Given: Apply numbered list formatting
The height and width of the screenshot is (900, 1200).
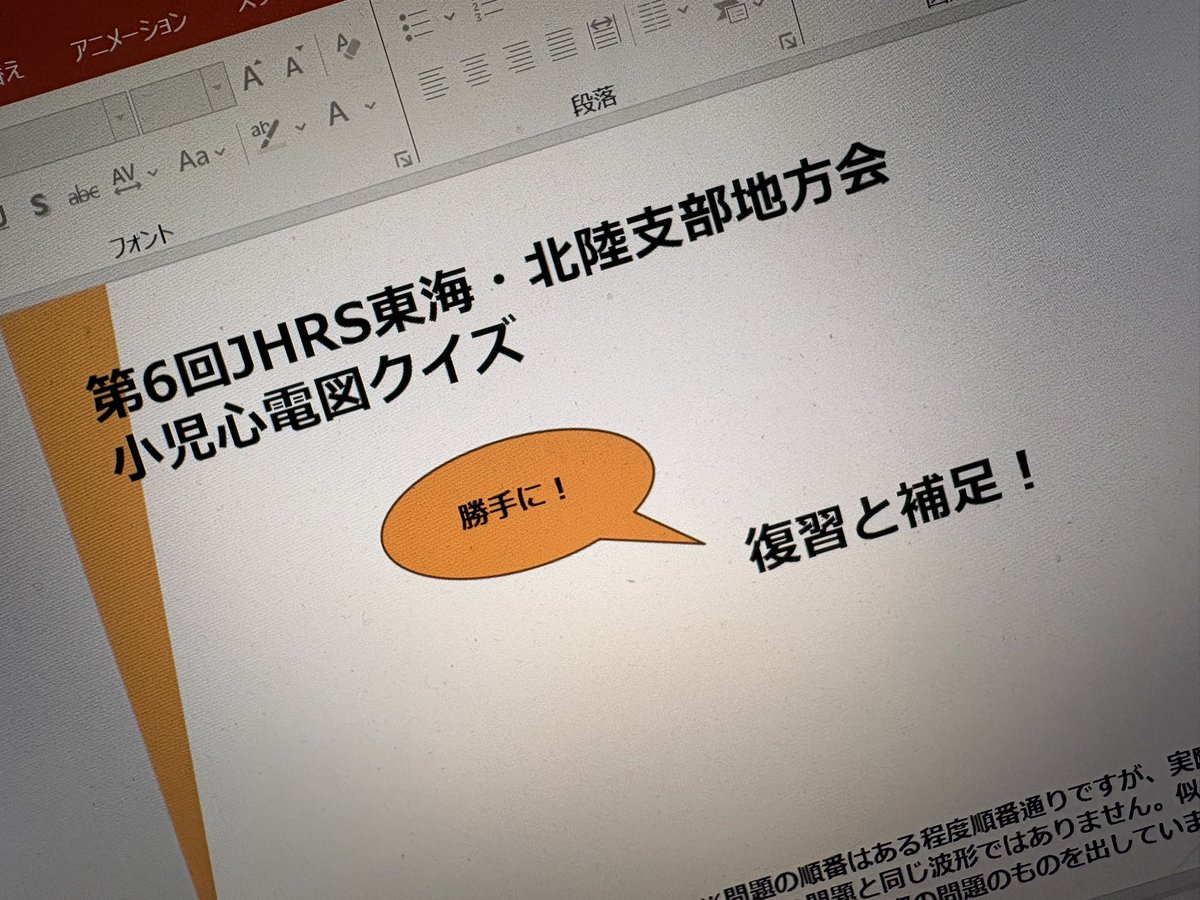Looking at the screenshot, I should click(x=488, y=8).
